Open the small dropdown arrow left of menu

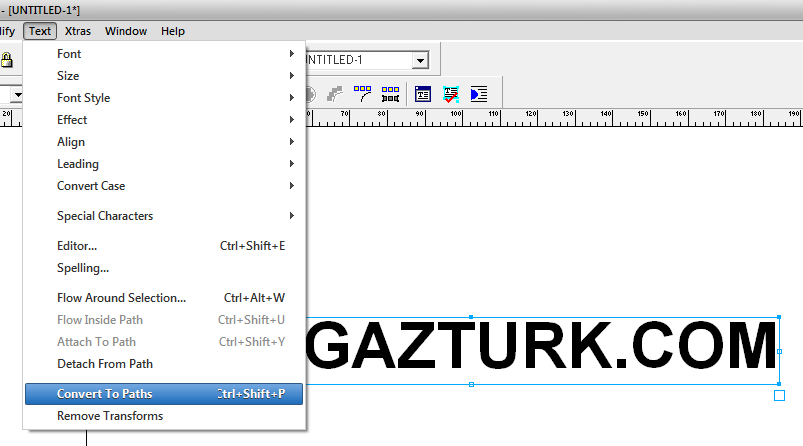(x=18, y=95)
